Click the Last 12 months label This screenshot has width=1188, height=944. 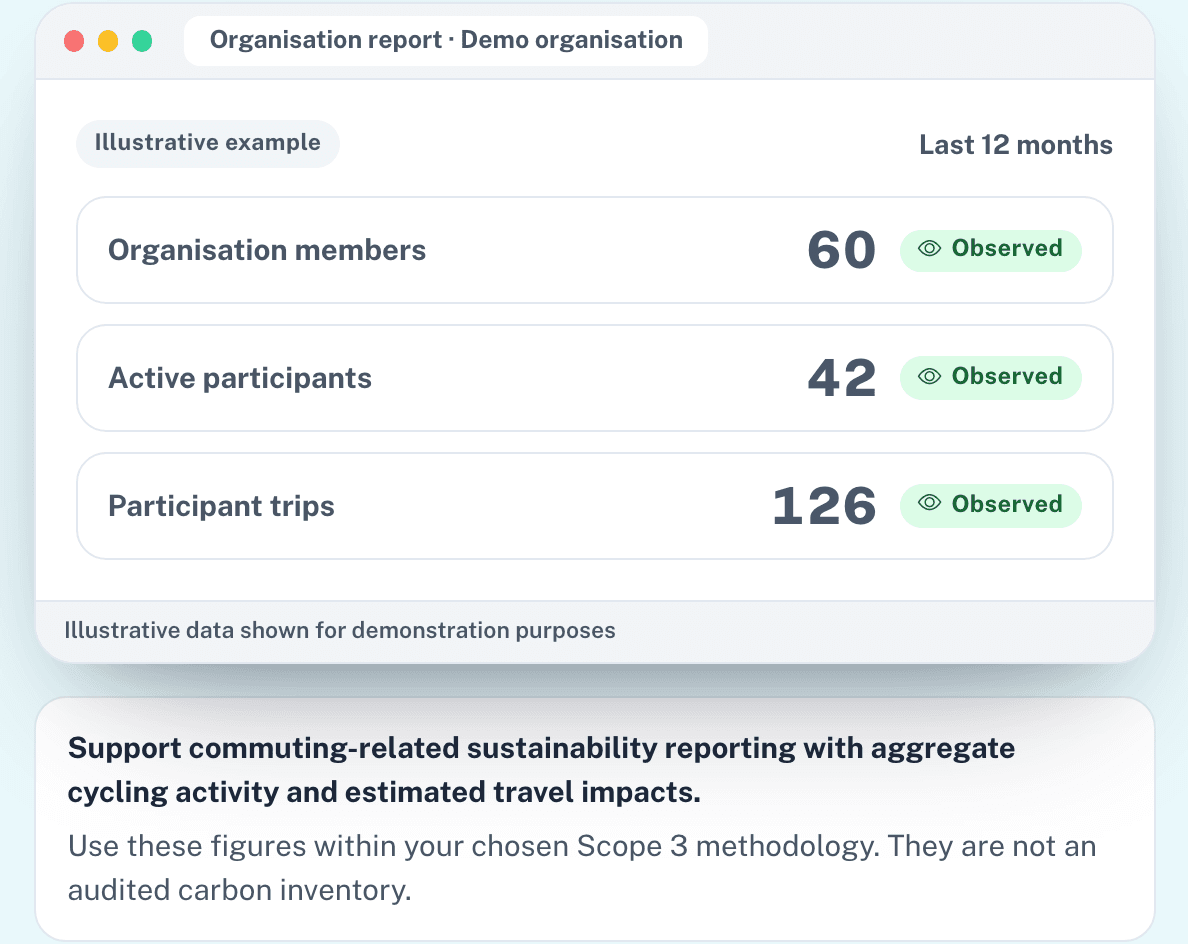(x=1015, y=145)
